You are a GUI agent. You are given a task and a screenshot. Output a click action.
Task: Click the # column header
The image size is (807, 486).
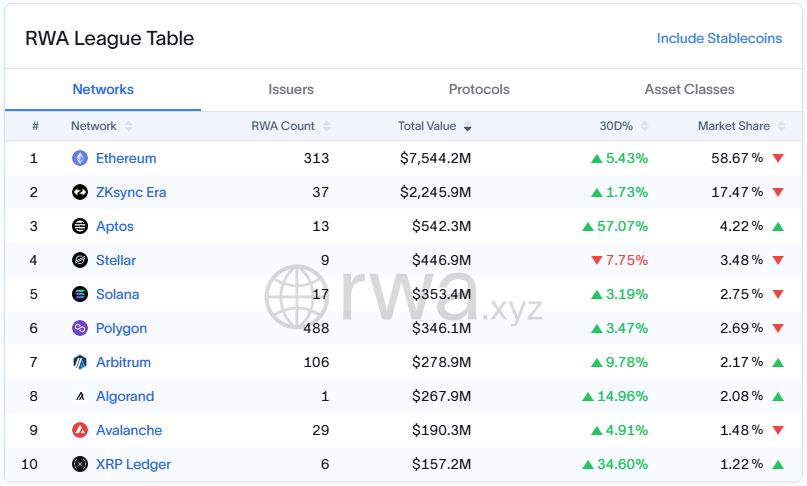[x=36, y=126]
